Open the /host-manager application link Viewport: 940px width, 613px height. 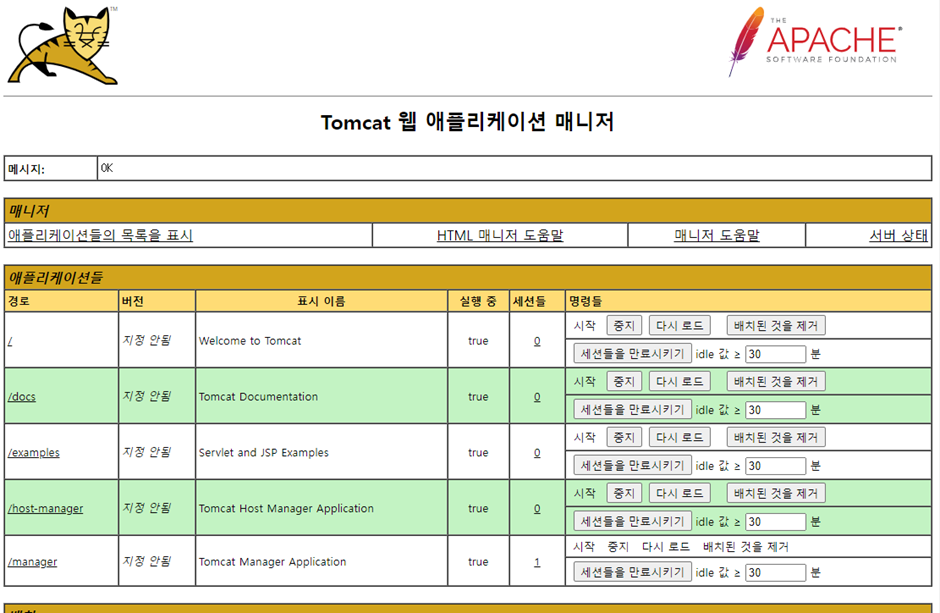[46, 508]
